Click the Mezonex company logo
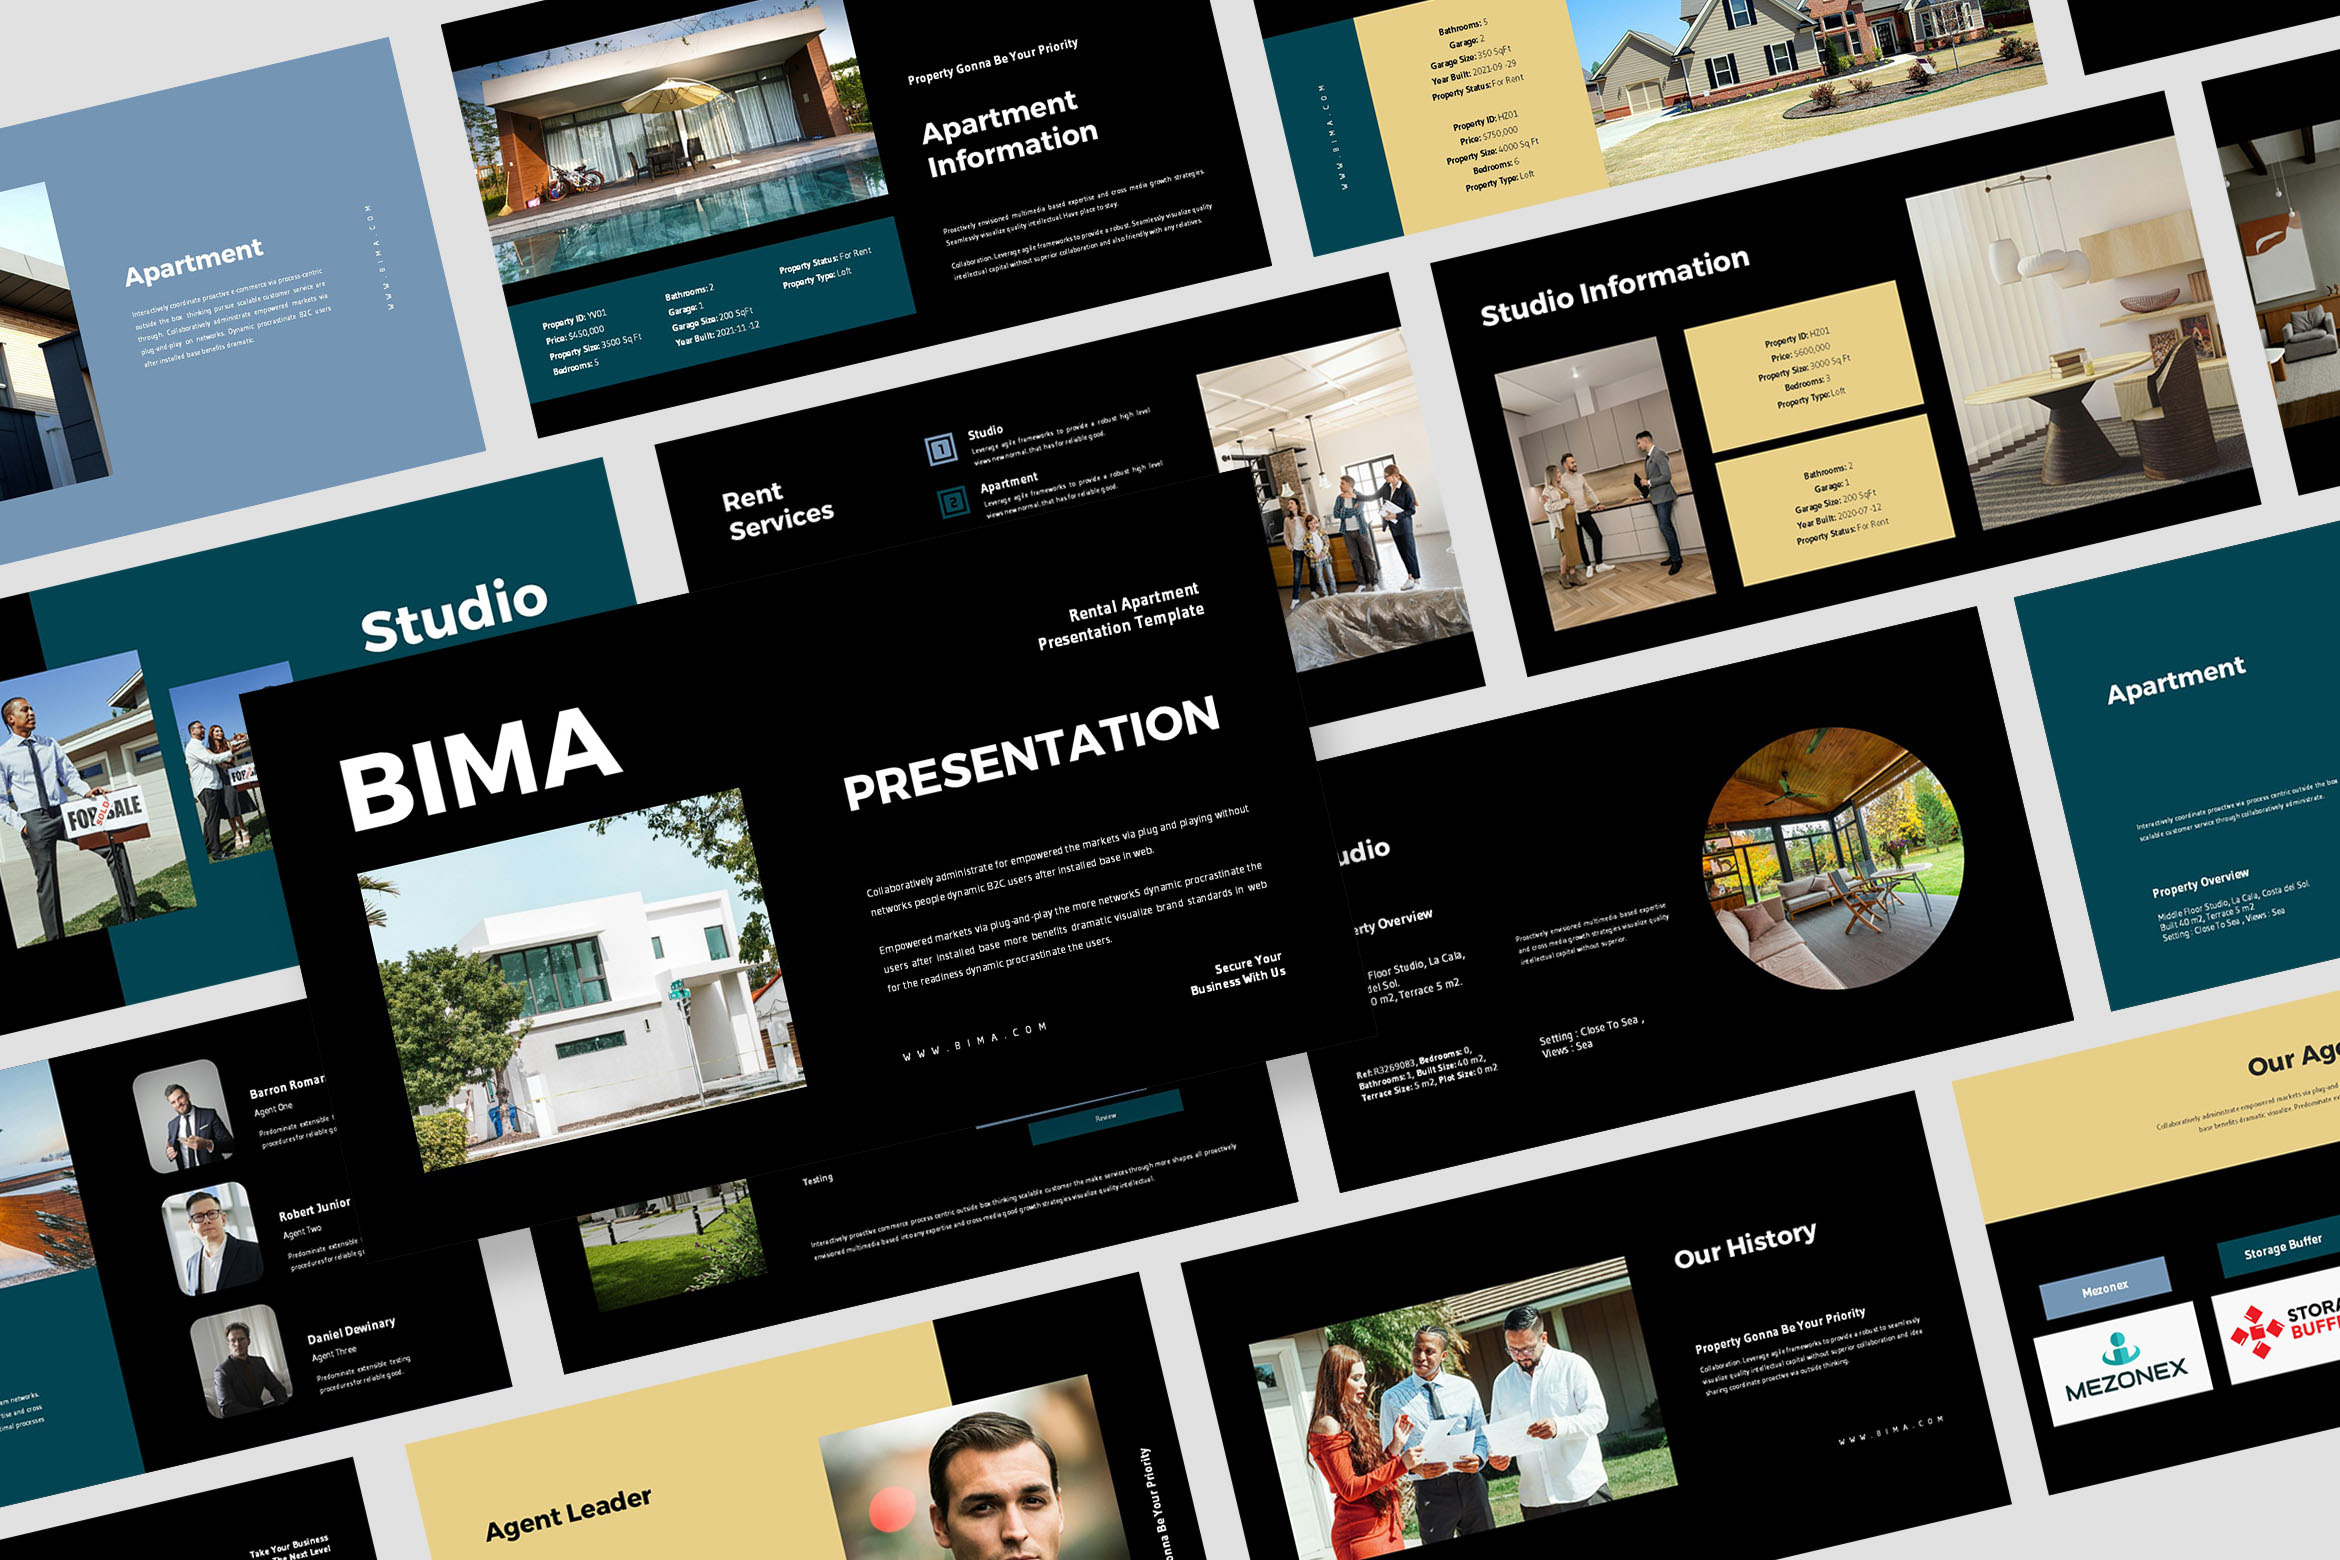 point(2124,1365)
